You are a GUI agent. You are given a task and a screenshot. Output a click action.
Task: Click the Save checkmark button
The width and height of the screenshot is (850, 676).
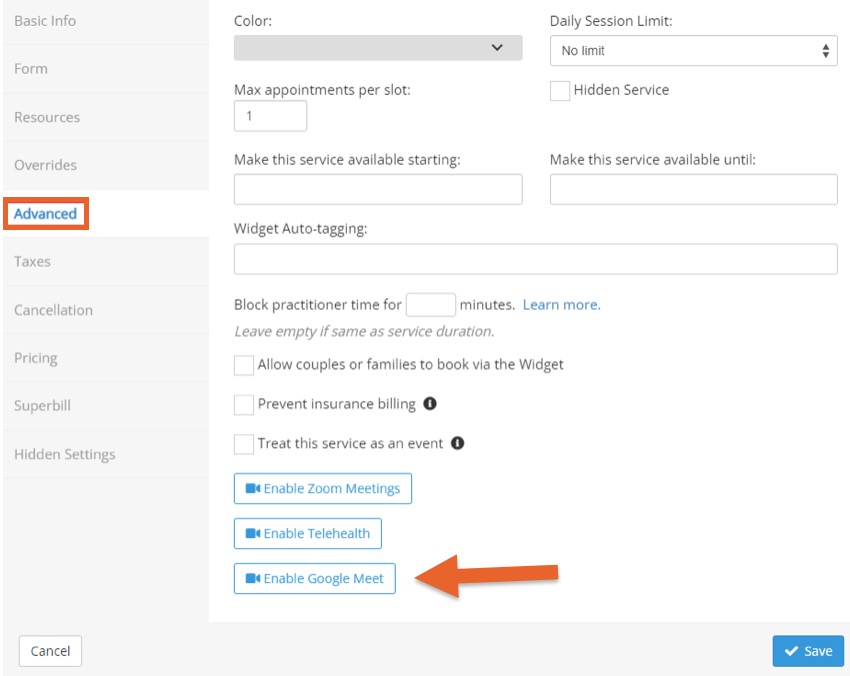coord(808,651)
